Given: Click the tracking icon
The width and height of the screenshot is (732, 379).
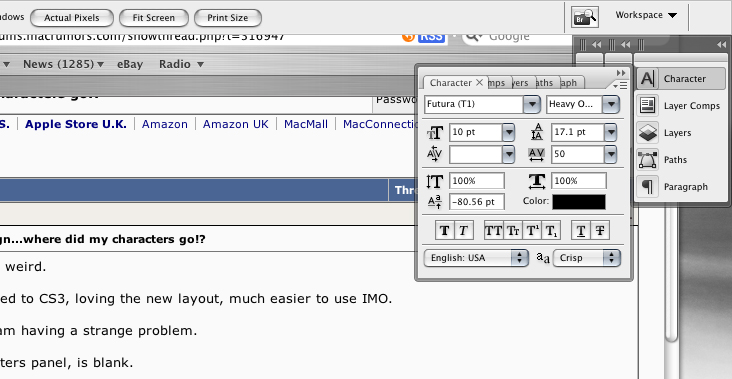Looking at the screenshot, I should coord(536,154).
